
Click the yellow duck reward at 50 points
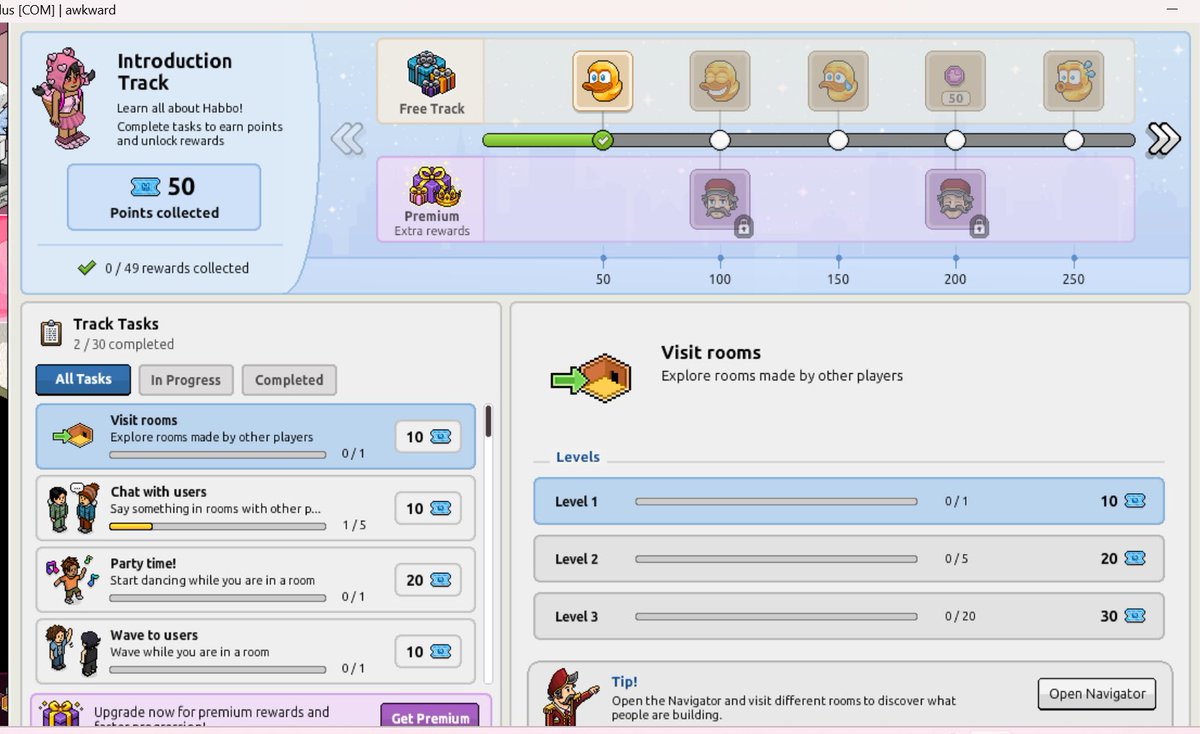(602, 81)
